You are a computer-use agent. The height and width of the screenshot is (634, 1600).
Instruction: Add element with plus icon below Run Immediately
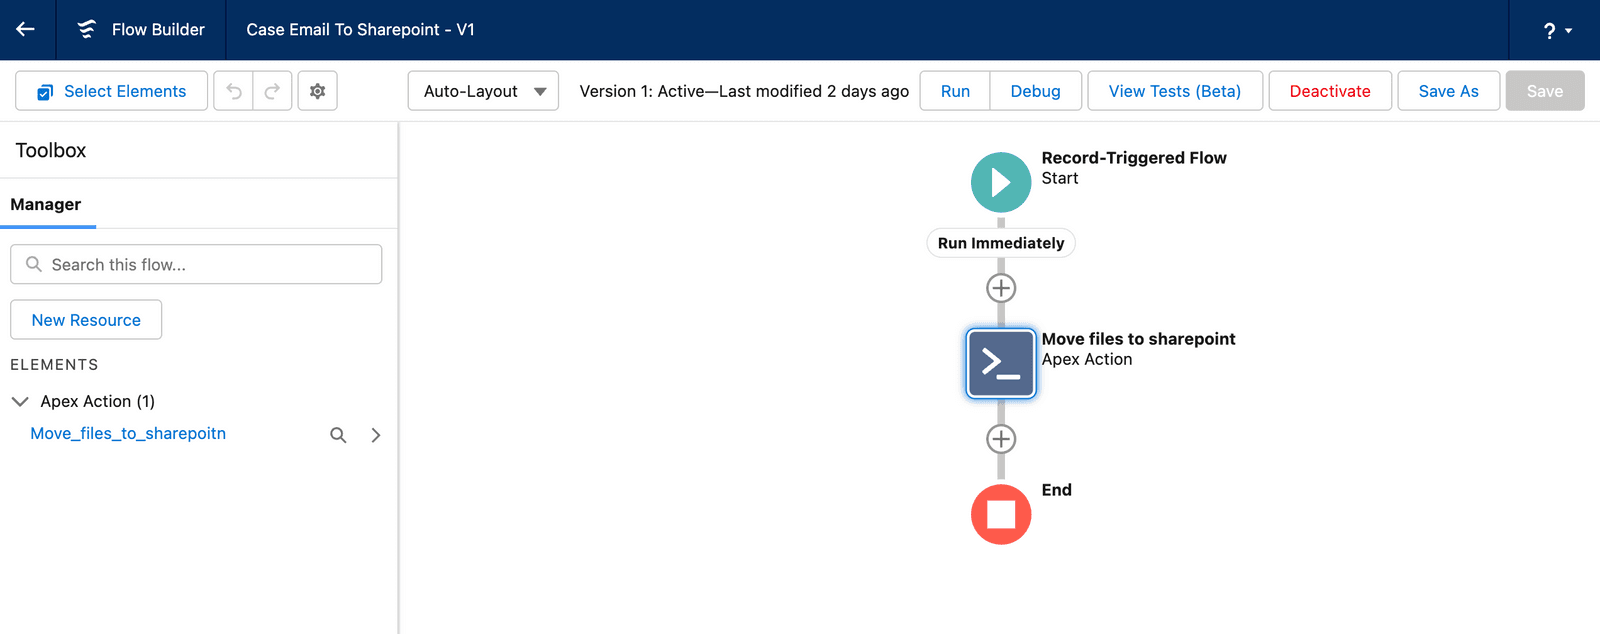[1000, 288]
